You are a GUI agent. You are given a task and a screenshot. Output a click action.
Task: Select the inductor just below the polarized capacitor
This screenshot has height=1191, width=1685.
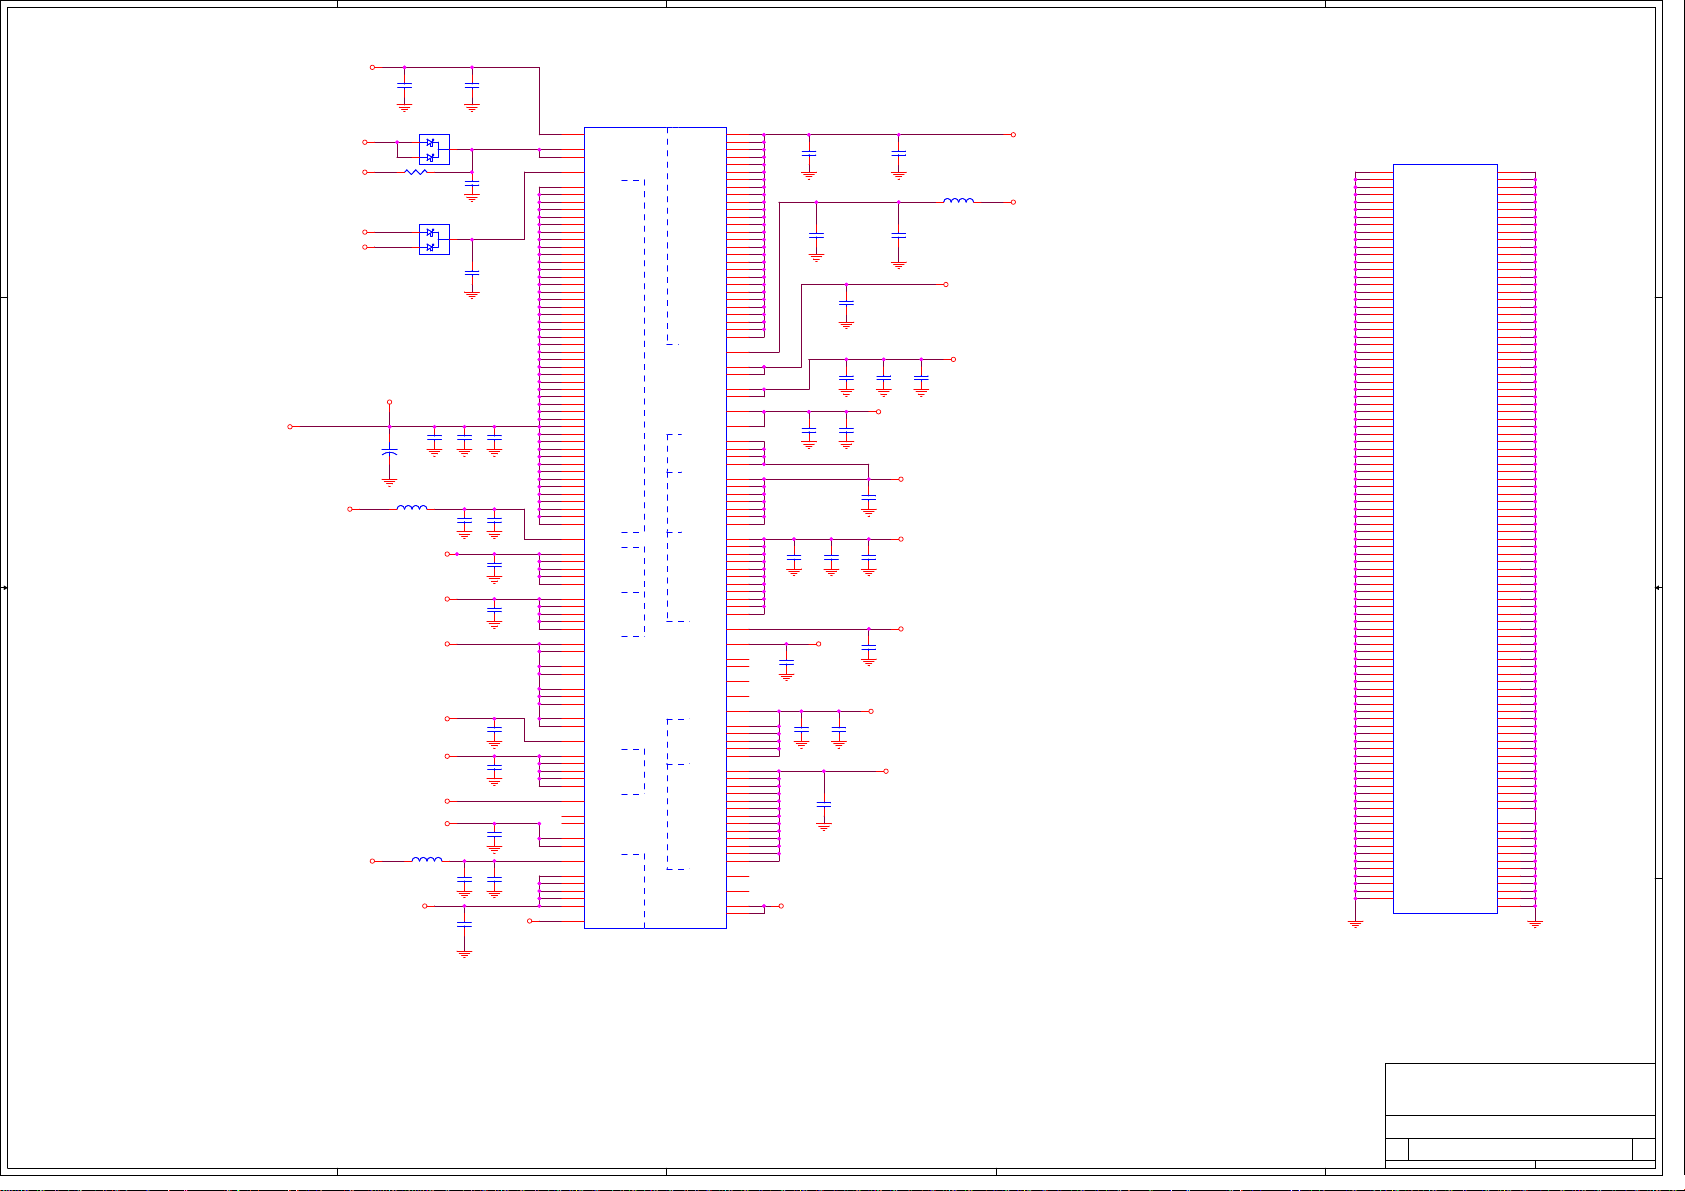[x=412, y=508]
